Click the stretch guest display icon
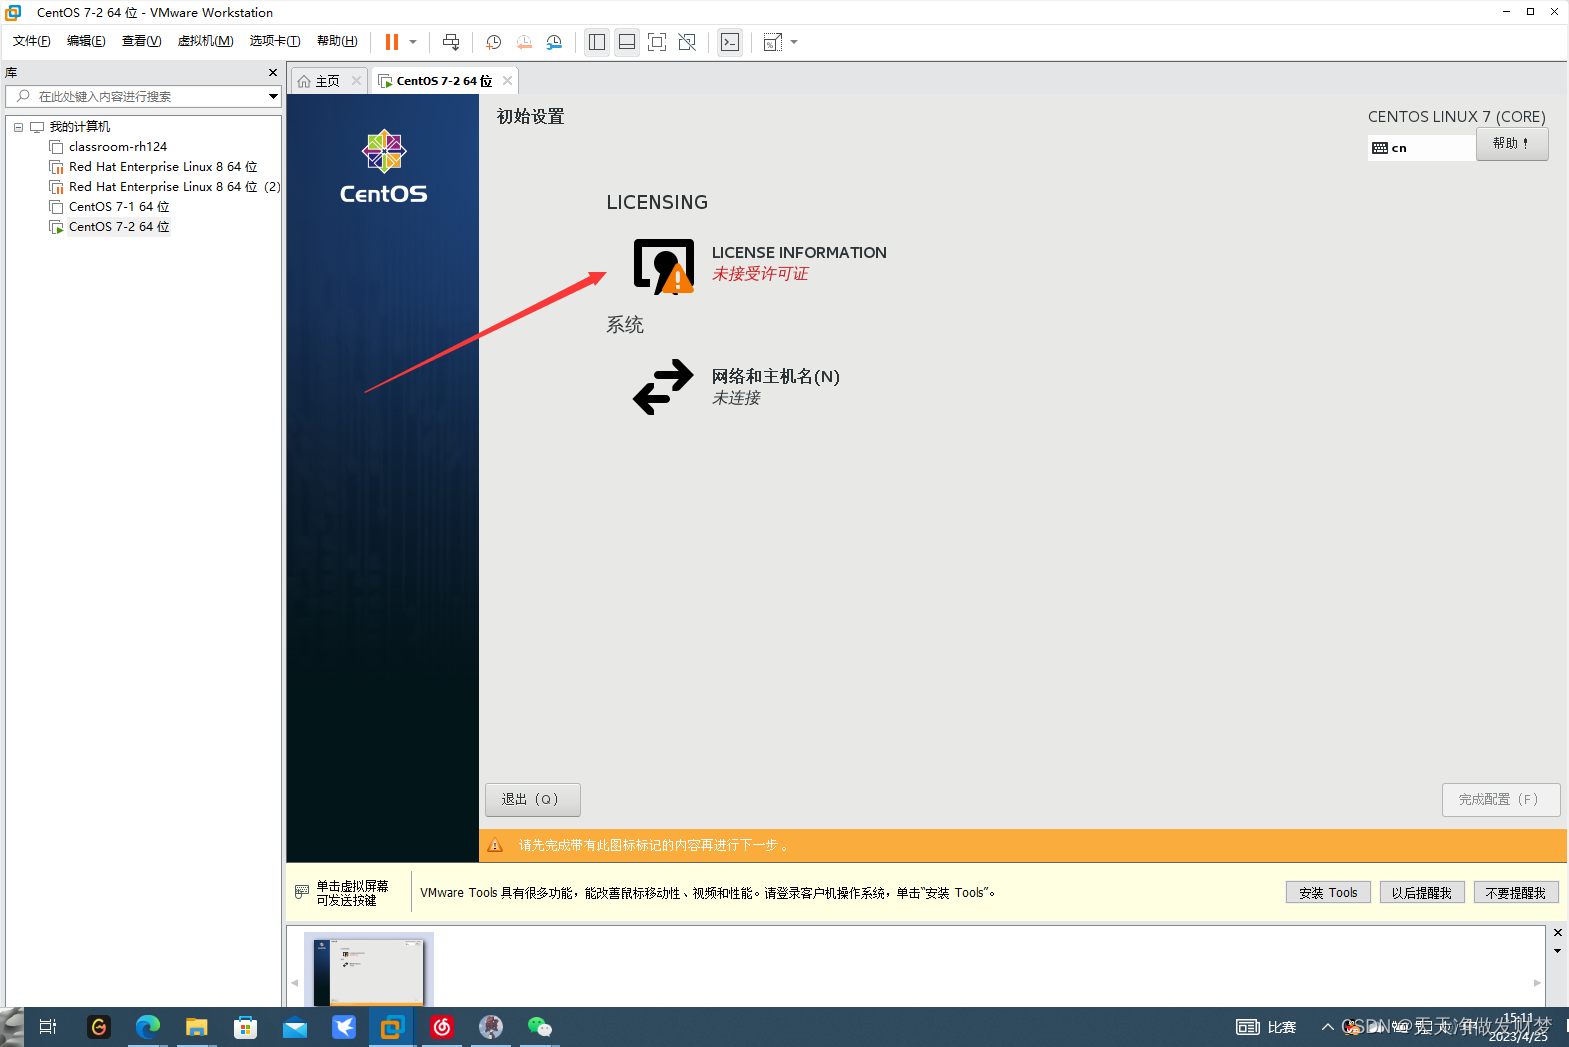 click(x=773, y=42)
